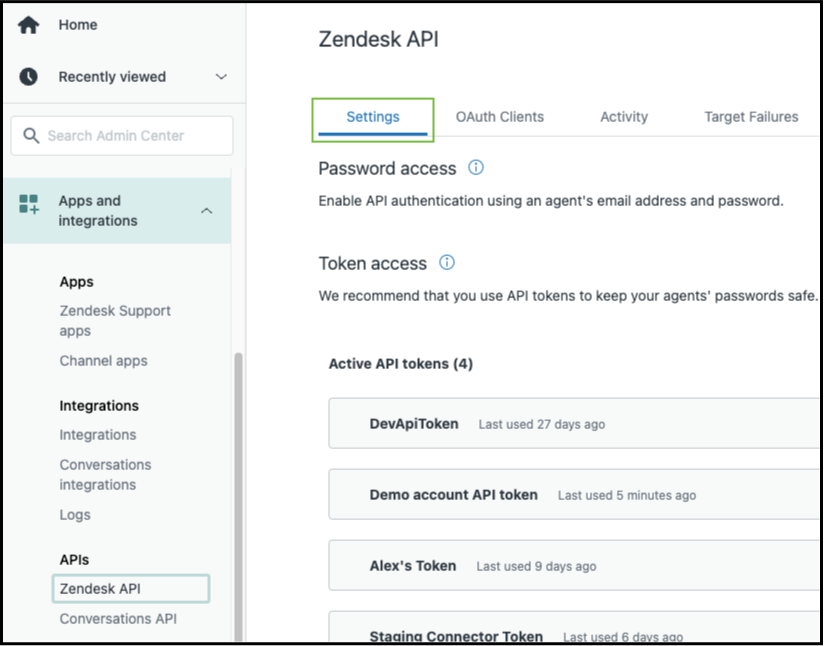Viewport: 825px width, 646px height.
Task: Select the Alex's Token row
Action: [574, 566]
